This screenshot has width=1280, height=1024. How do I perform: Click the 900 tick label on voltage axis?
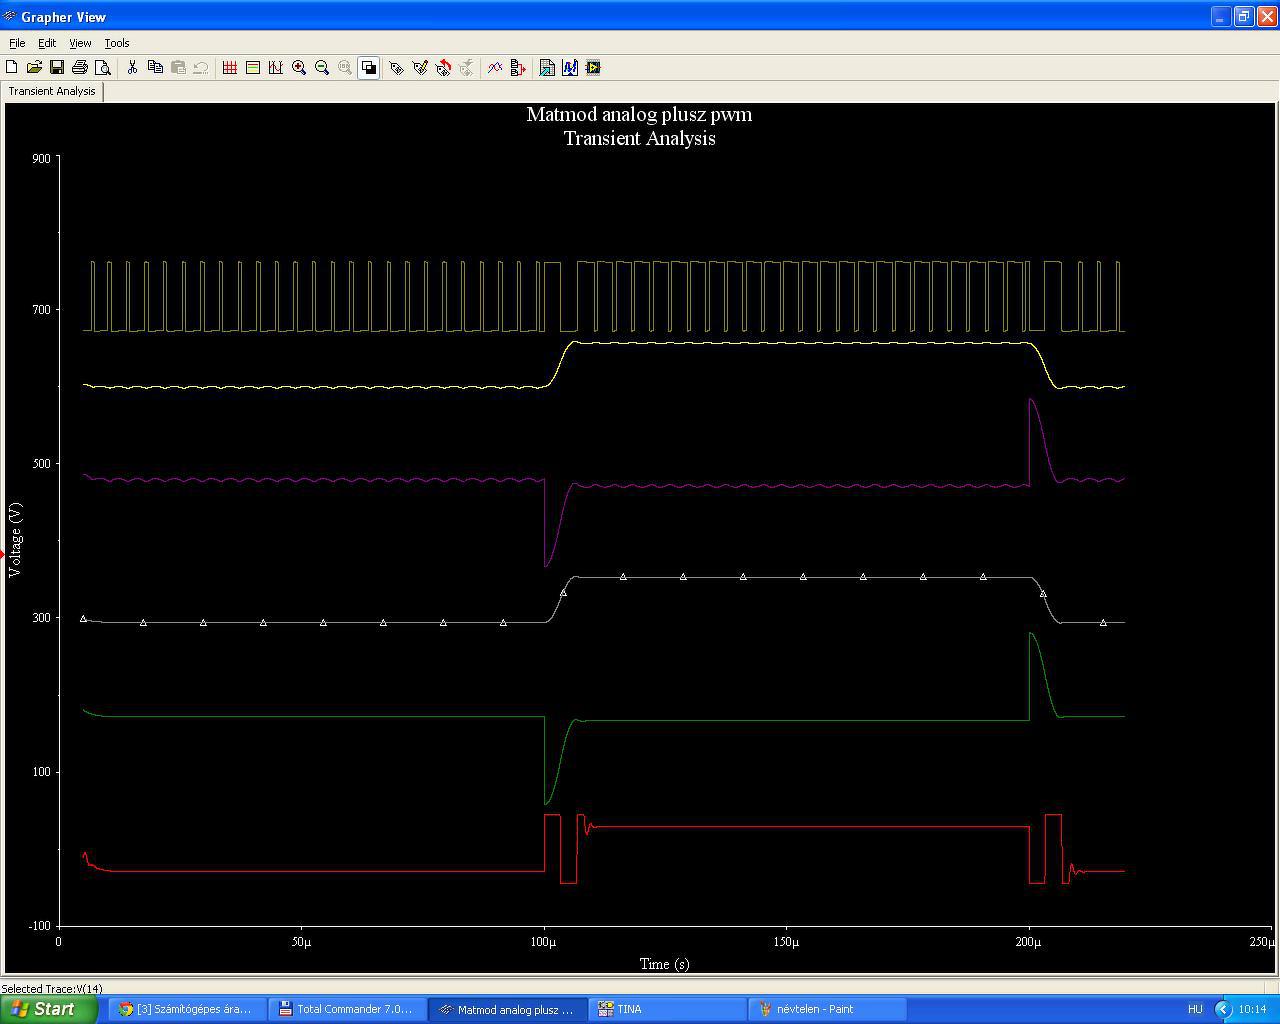[41, 158]
